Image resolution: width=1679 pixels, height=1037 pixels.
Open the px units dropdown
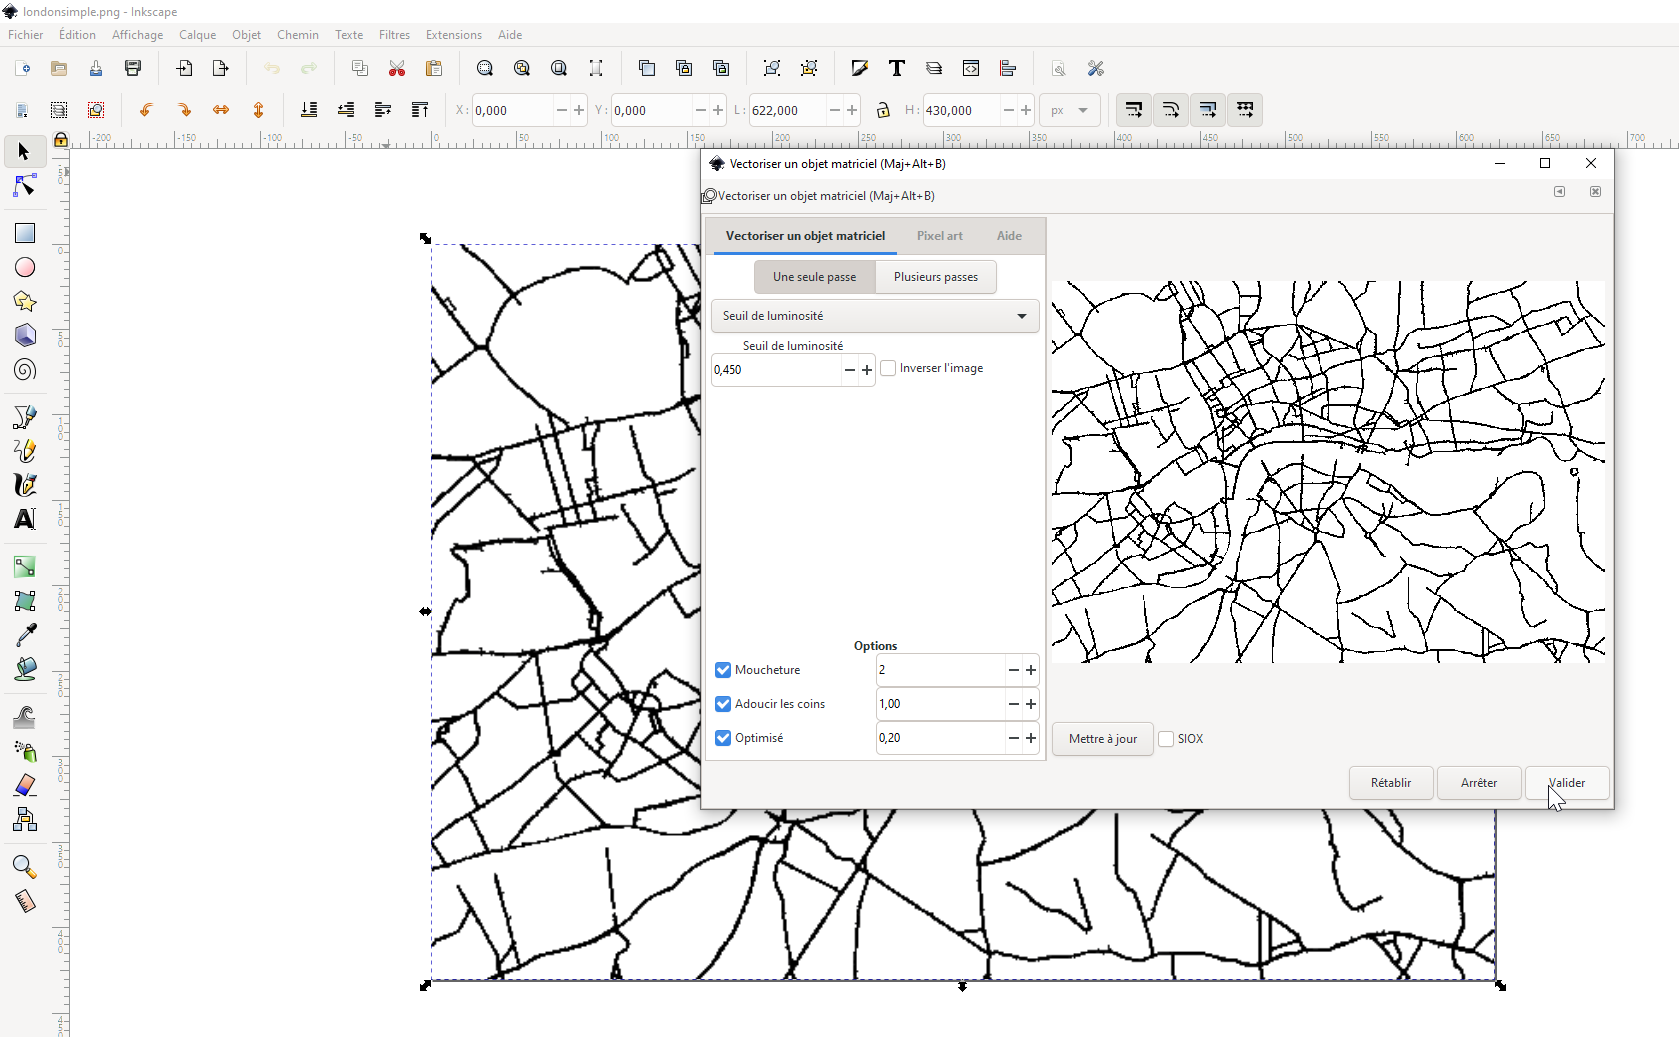(x=1070, y=110)
